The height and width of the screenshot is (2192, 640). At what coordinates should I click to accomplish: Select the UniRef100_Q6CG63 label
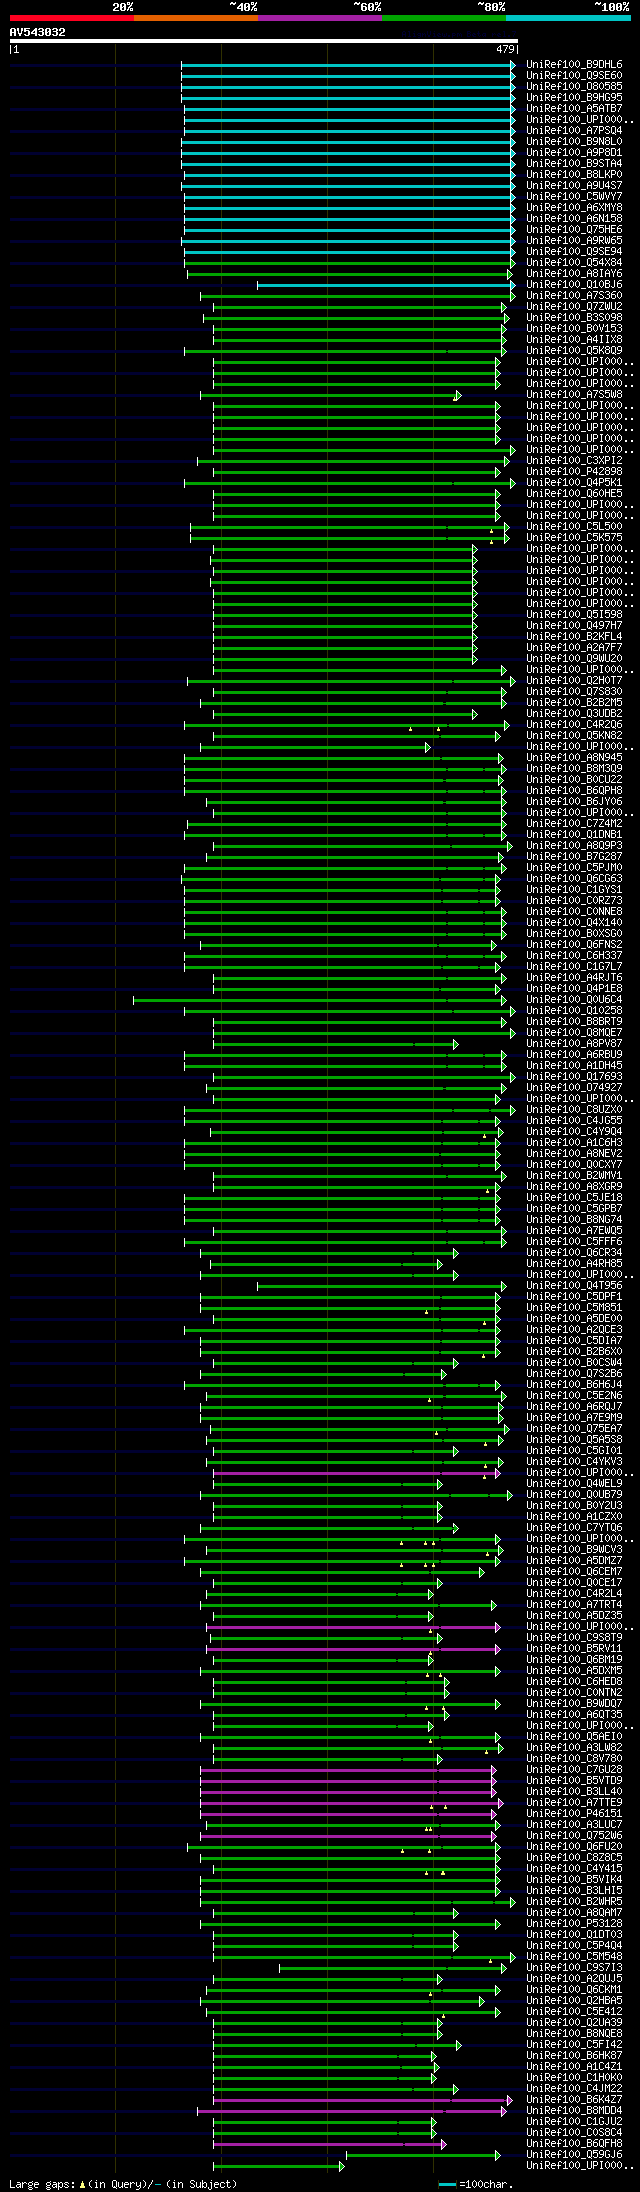tap(574, 878)
